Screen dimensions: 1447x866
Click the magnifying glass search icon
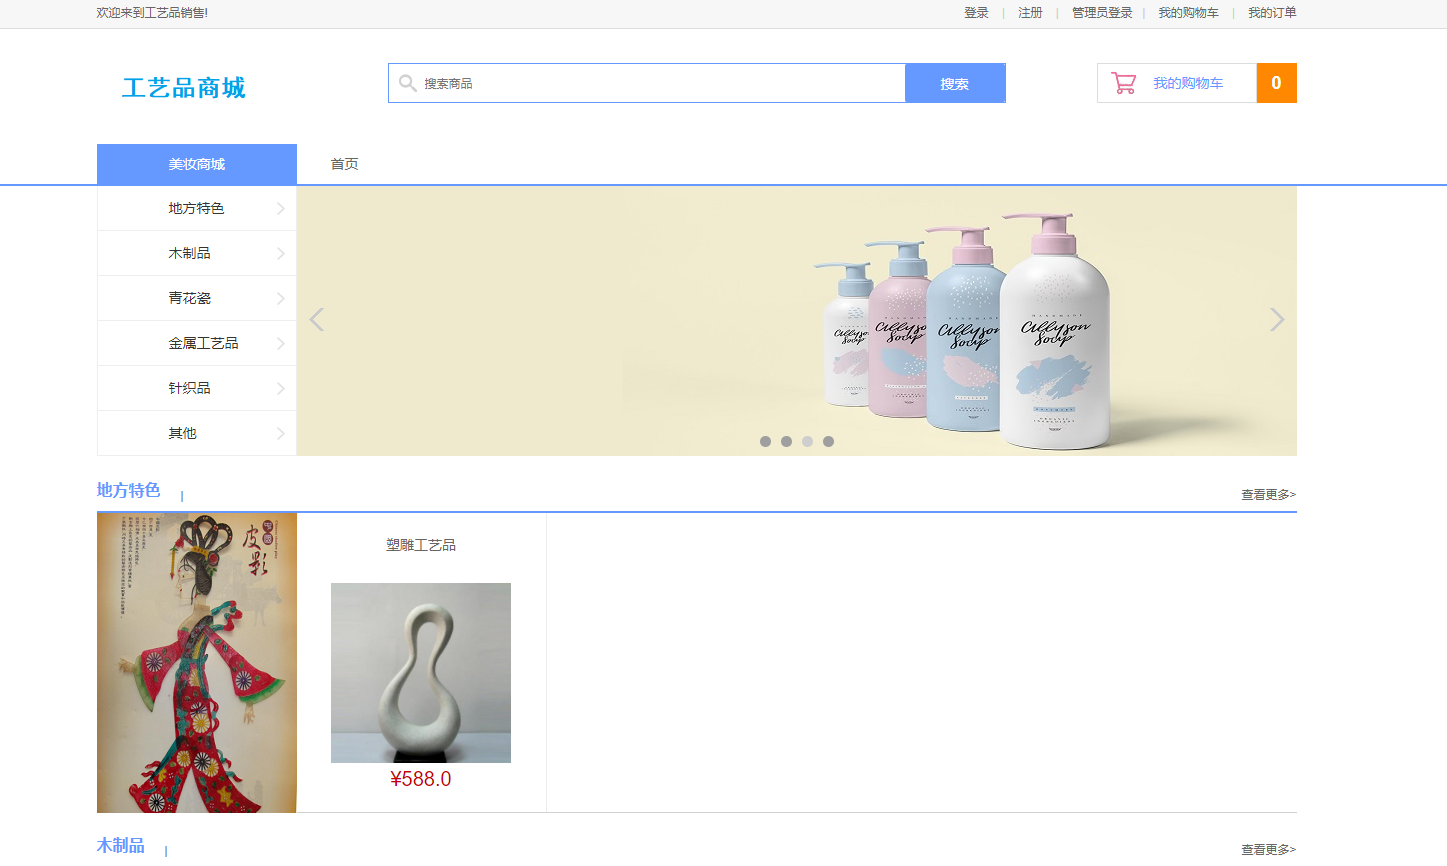[407, 83]
